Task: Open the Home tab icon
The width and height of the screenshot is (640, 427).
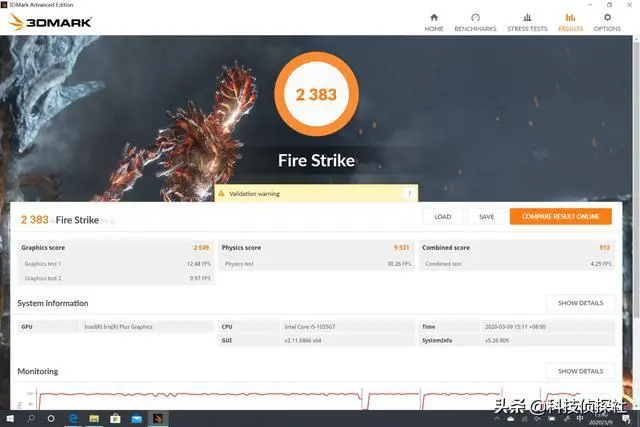Action: pos(434,18)
